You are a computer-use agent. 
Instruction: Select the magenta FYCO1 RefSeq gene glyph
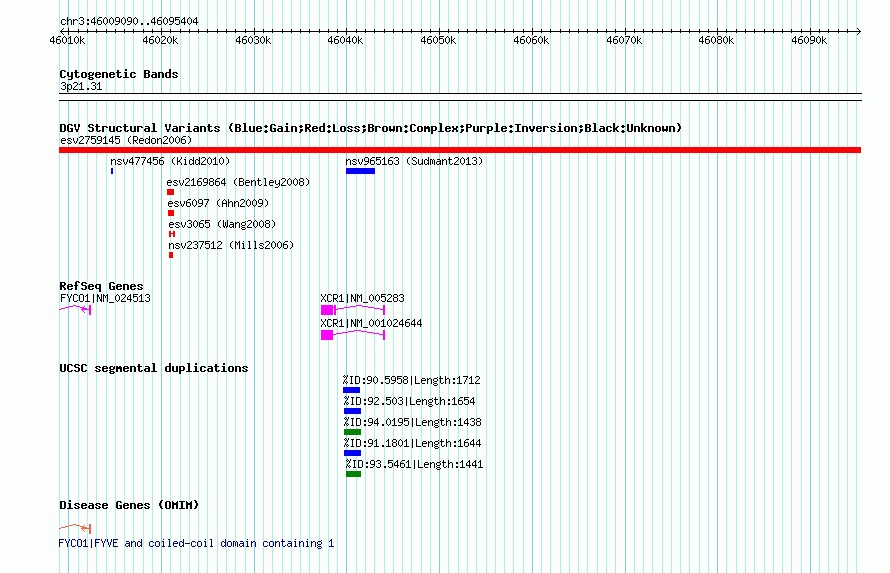point(75,309)
